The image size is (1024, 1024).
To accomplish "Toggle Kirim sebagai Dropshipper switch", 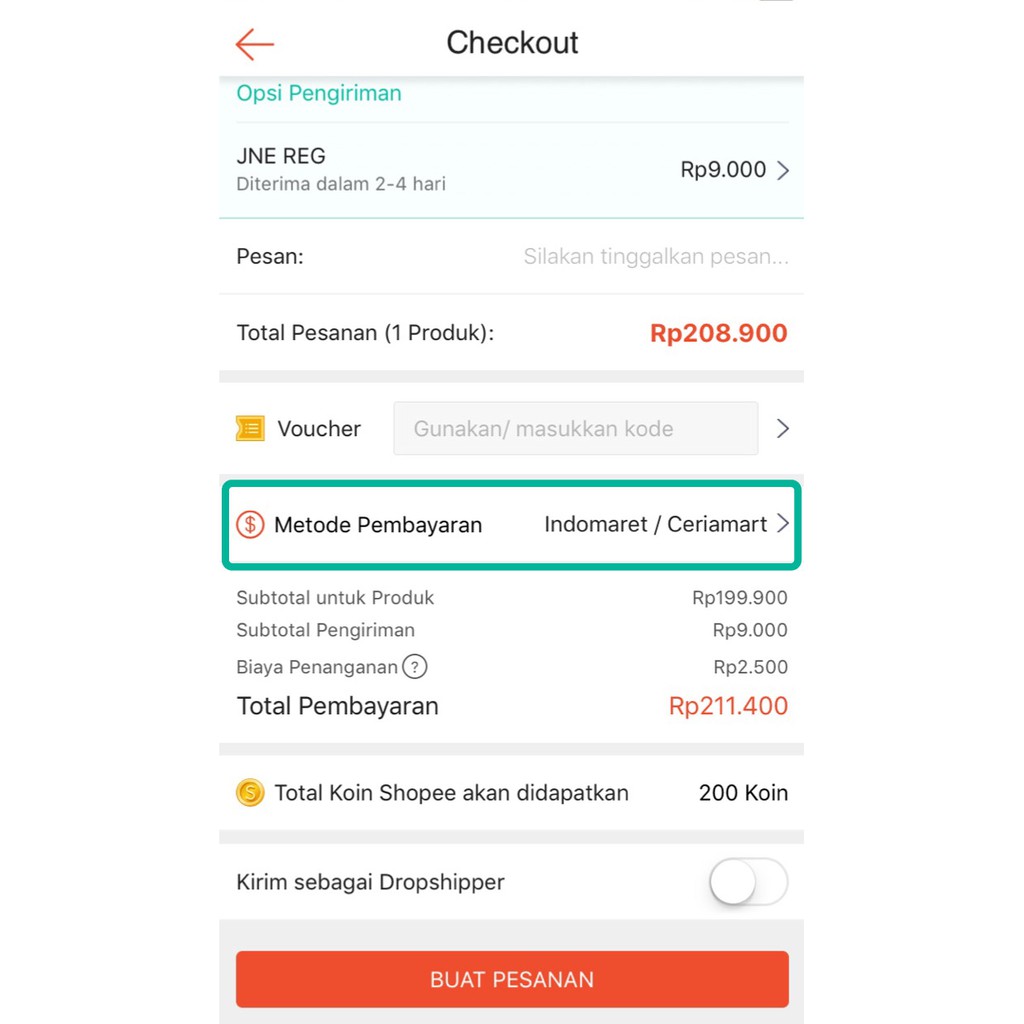I will [748, 883].
